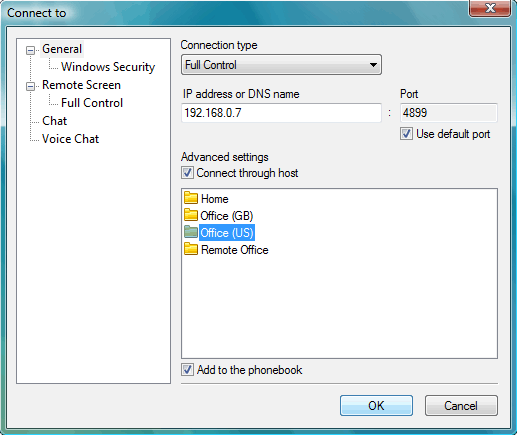Viewport: 517px width, 435px height.
Task: Click the Home folder icon
Action: (x=191, y=198)
